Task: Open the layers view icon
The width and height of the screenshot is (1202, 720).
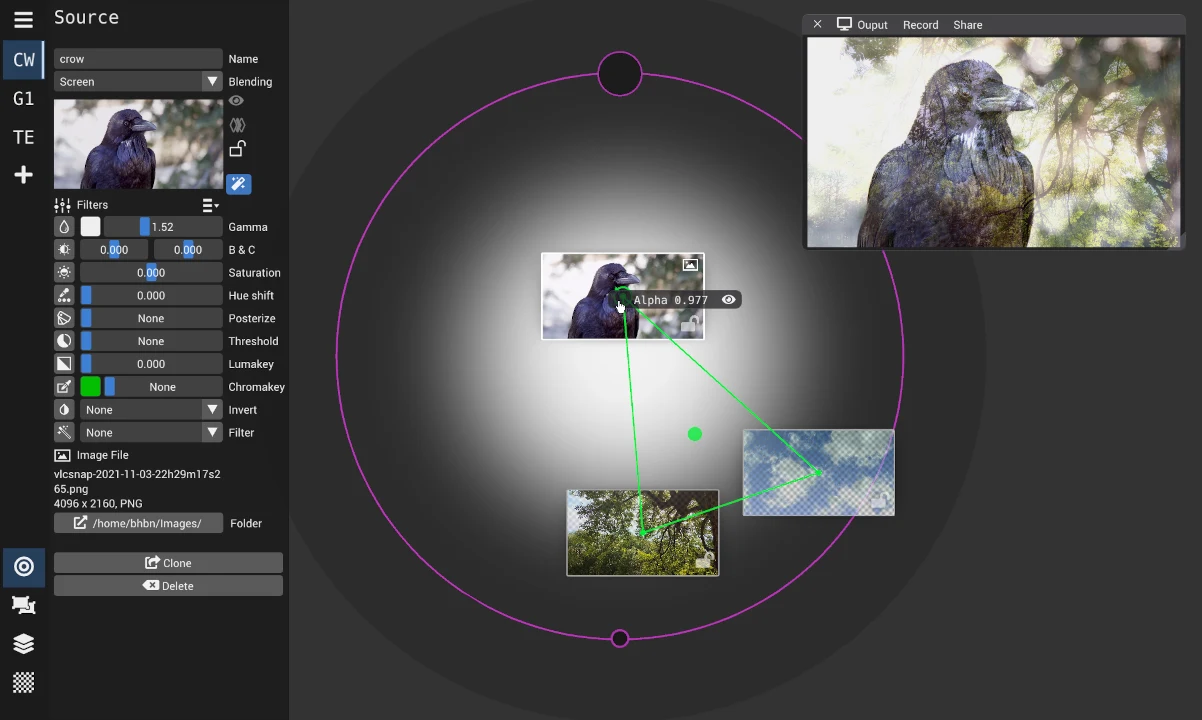Action: pyautogui.click(x=23, y=644)
